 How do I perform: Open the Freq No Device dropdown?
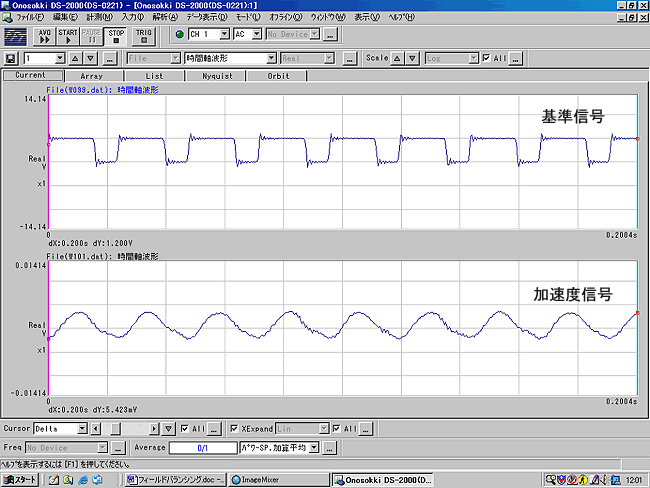click(102, 448)
